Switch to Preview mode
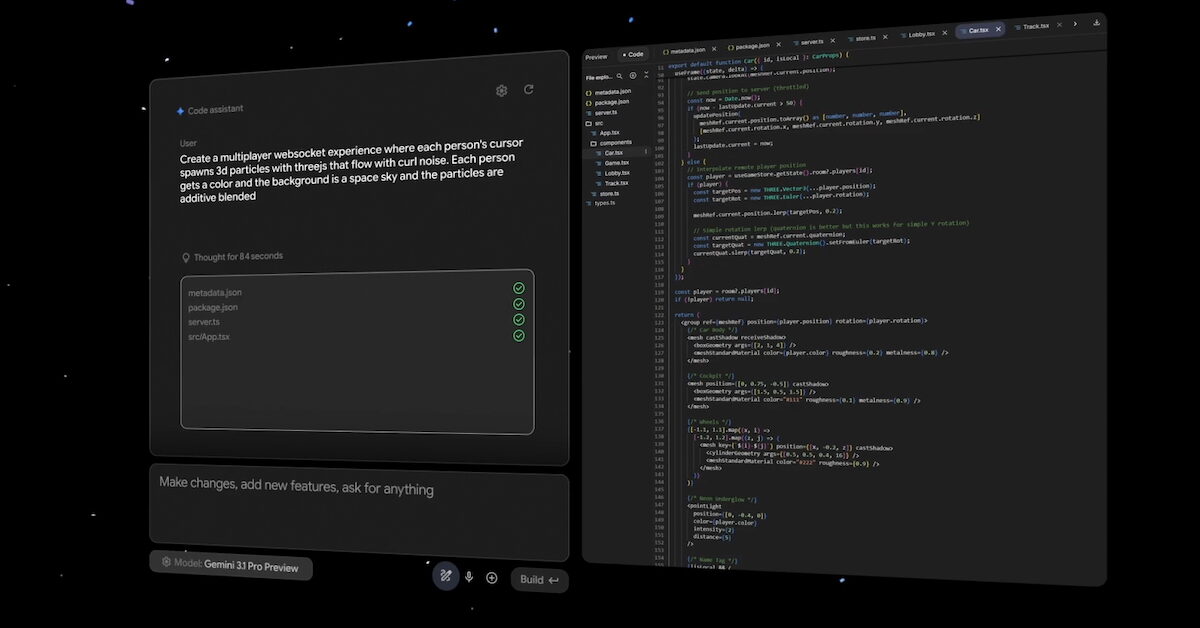The image size is (1200, 628). point(596,55)
